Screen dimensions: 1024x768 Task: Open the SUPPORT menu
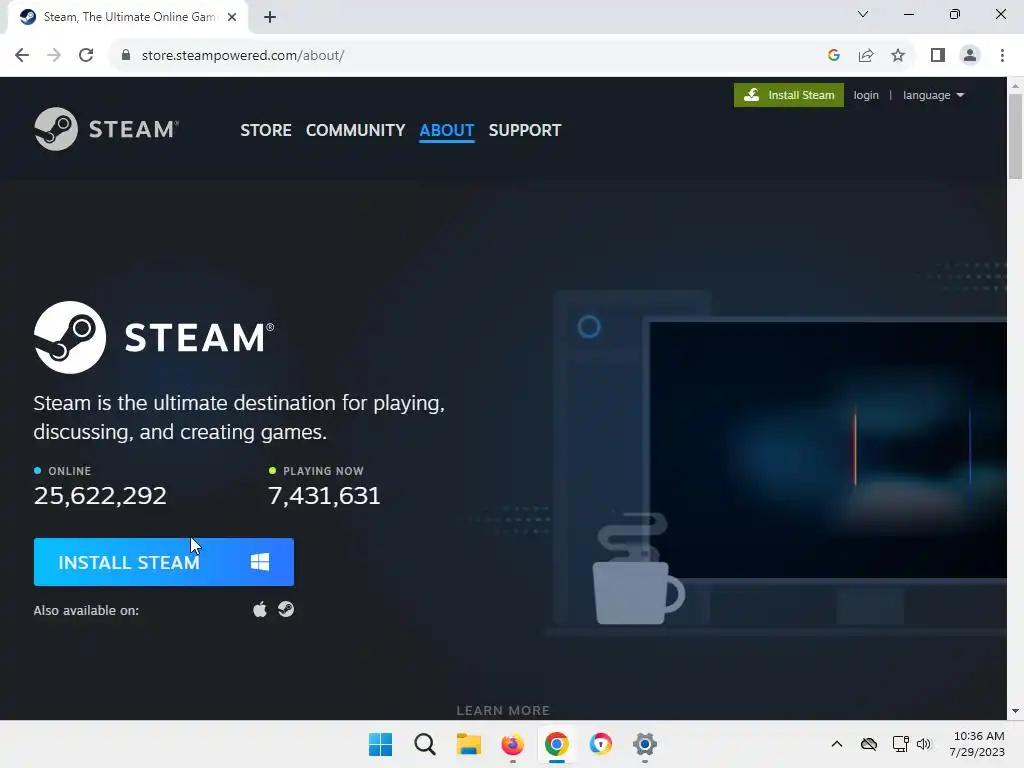tap(525, 130)
